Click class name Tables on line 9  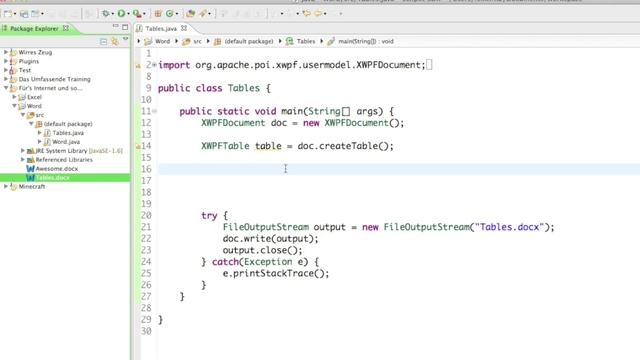tap(244, 88)
